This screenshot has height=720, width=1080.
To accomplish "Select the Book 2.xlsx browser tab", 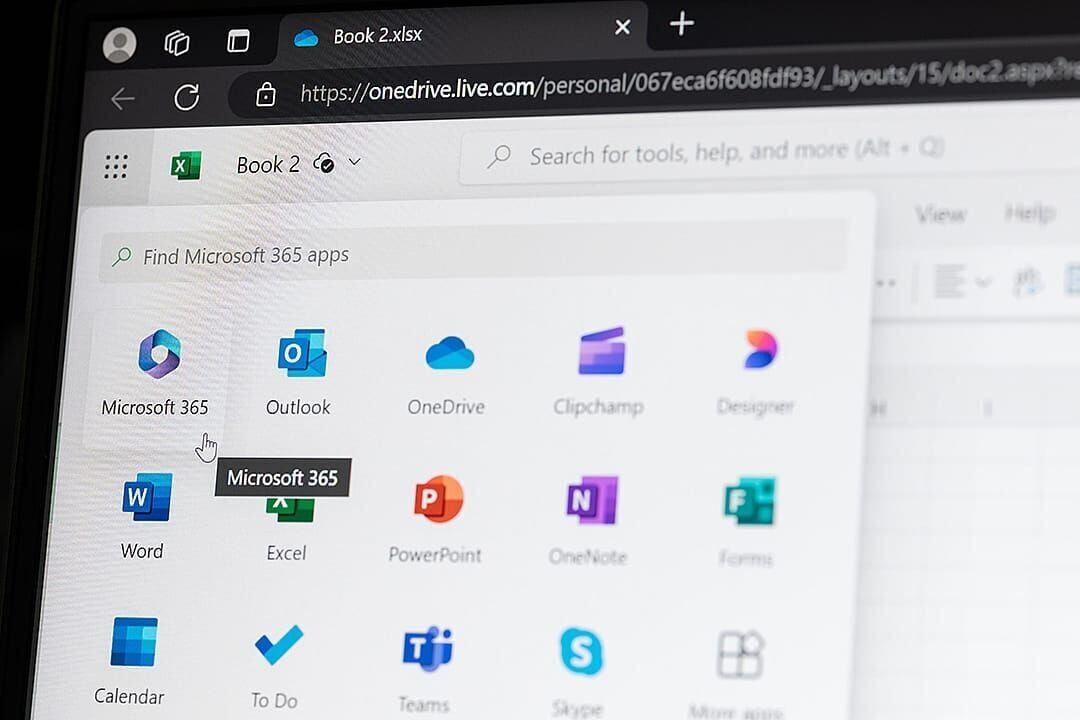I will (461, 32).
